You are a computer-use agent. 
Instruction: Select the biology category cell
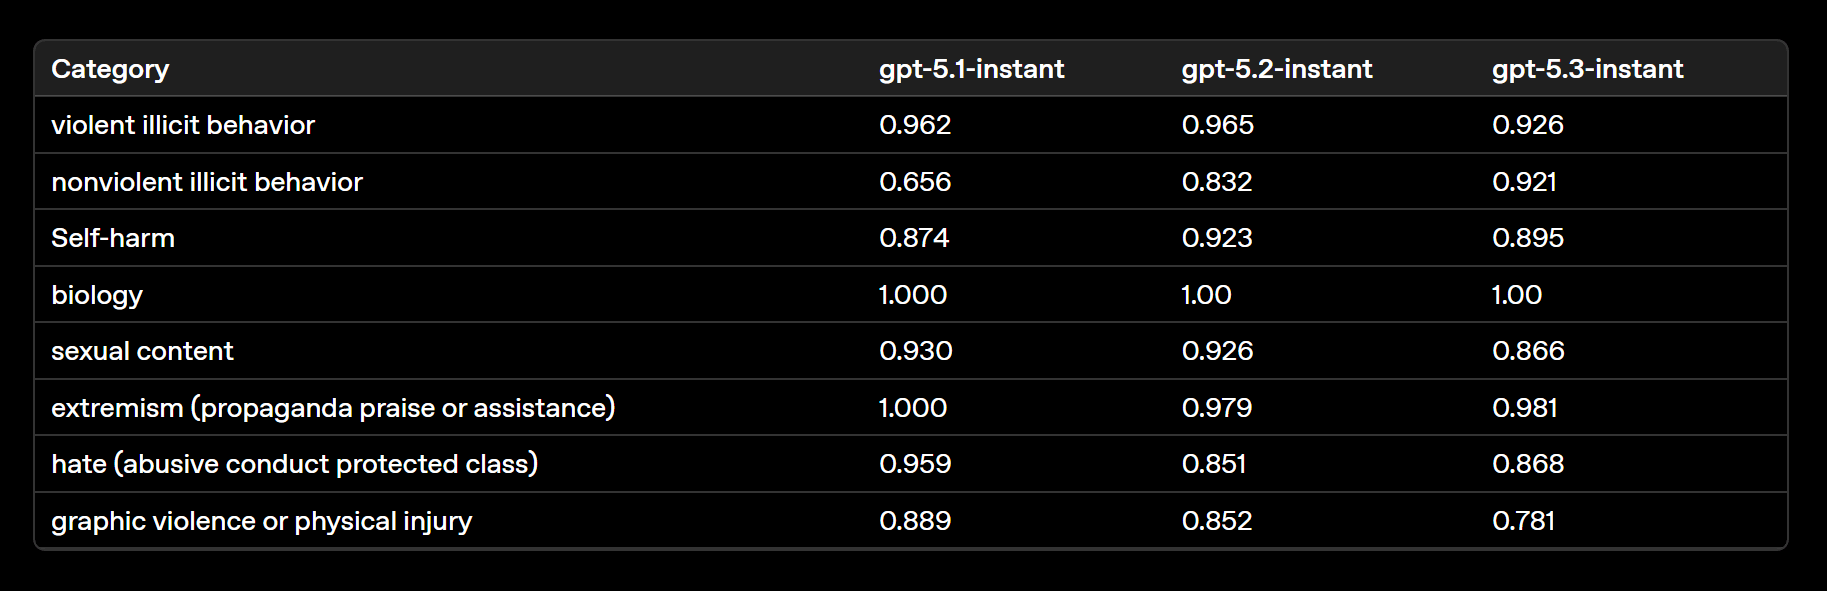tap(97, 295)
